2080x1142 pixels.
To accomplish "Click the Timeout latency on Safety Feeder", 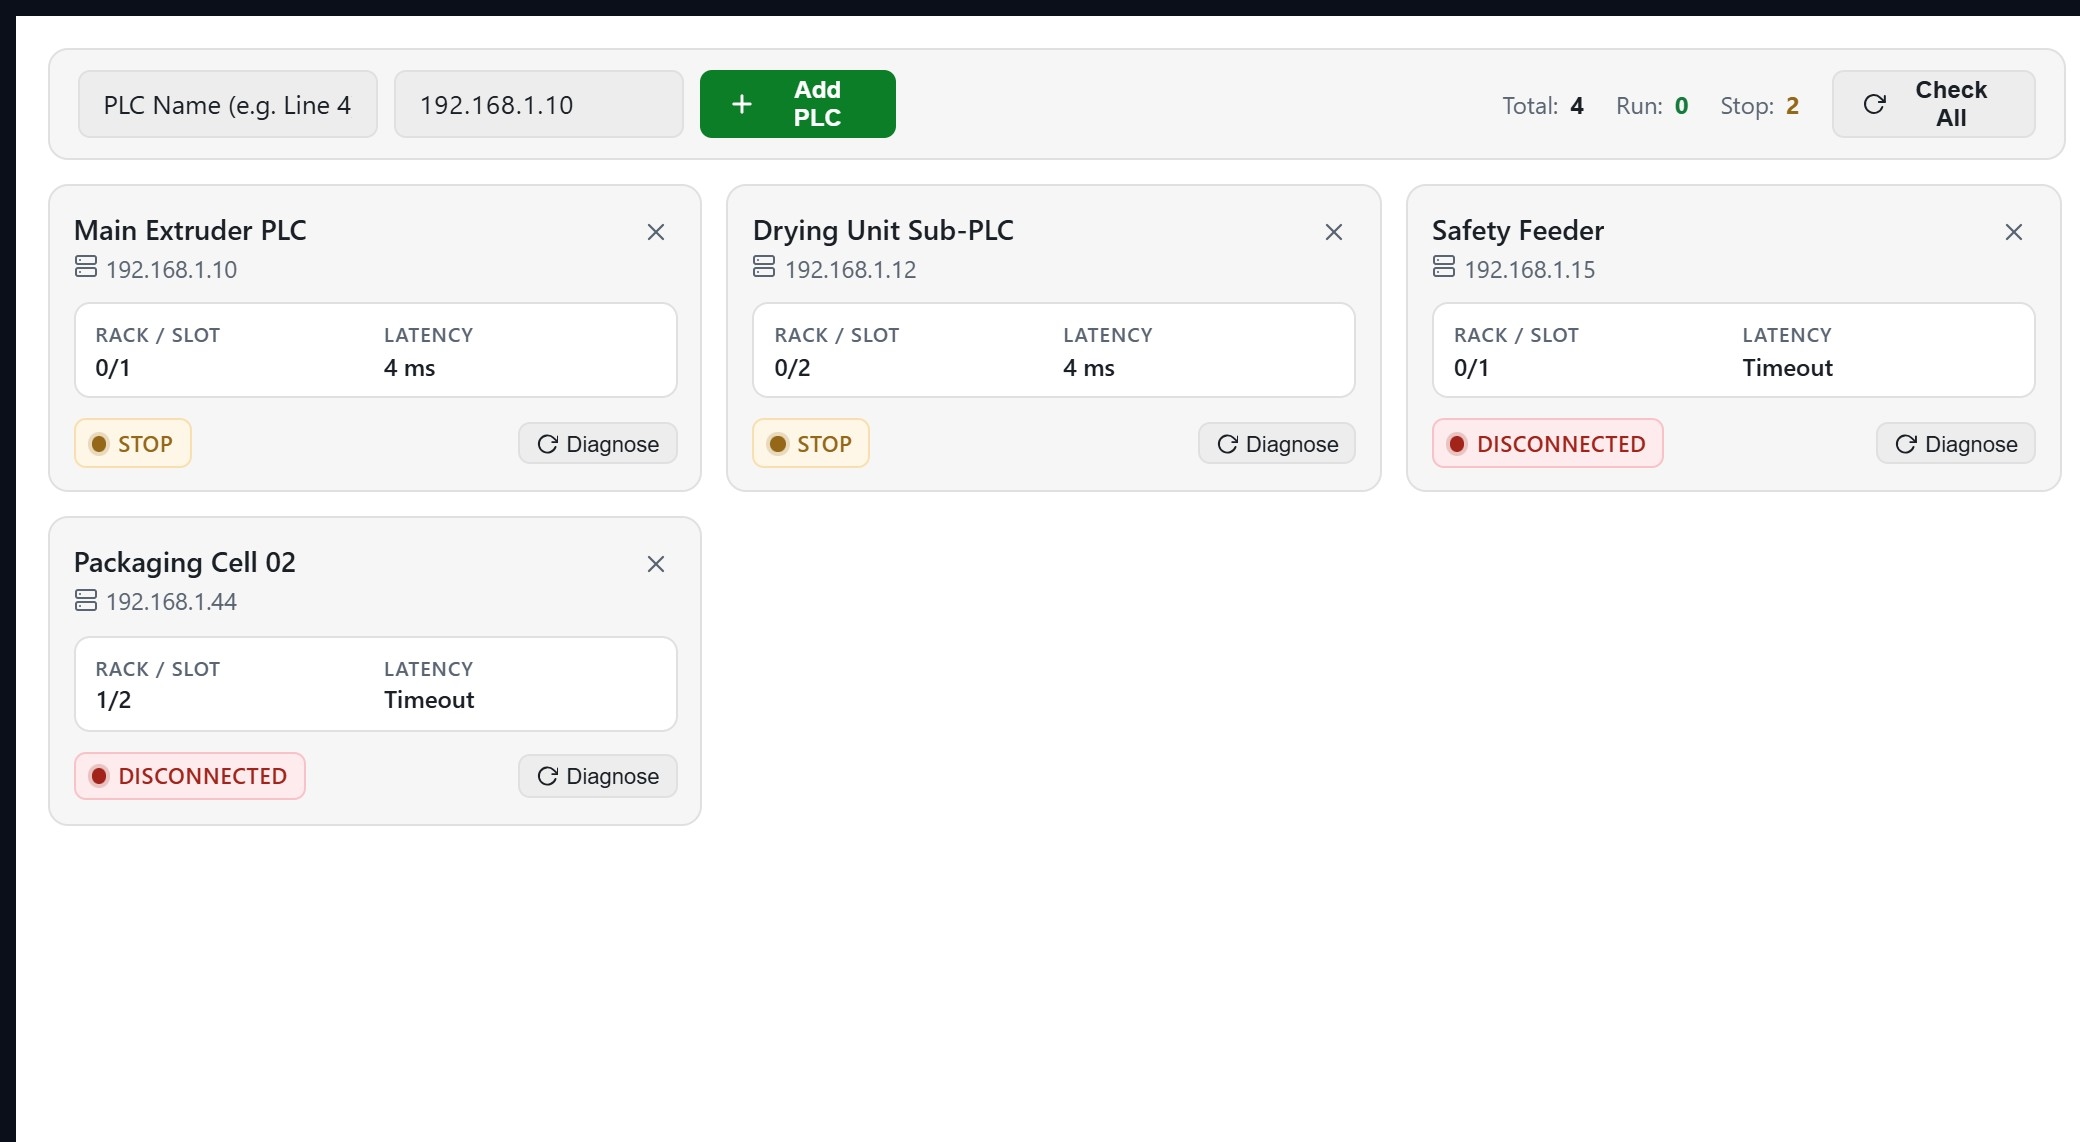I will coord(1788,368).
